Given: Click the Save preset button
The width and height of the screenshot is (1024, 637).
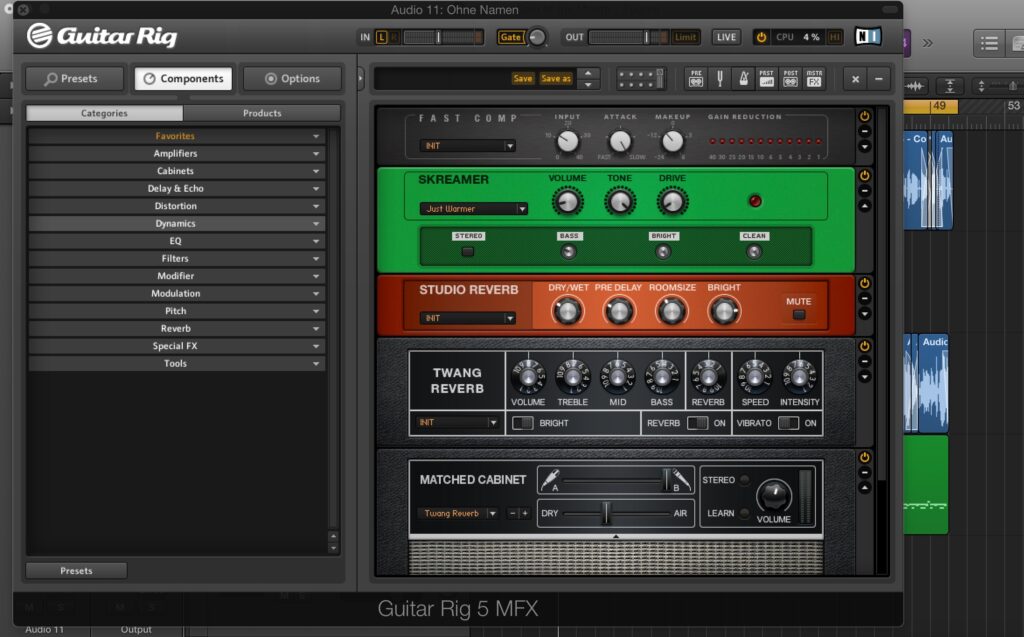Looking at the screenshot, I should [522, 78].
